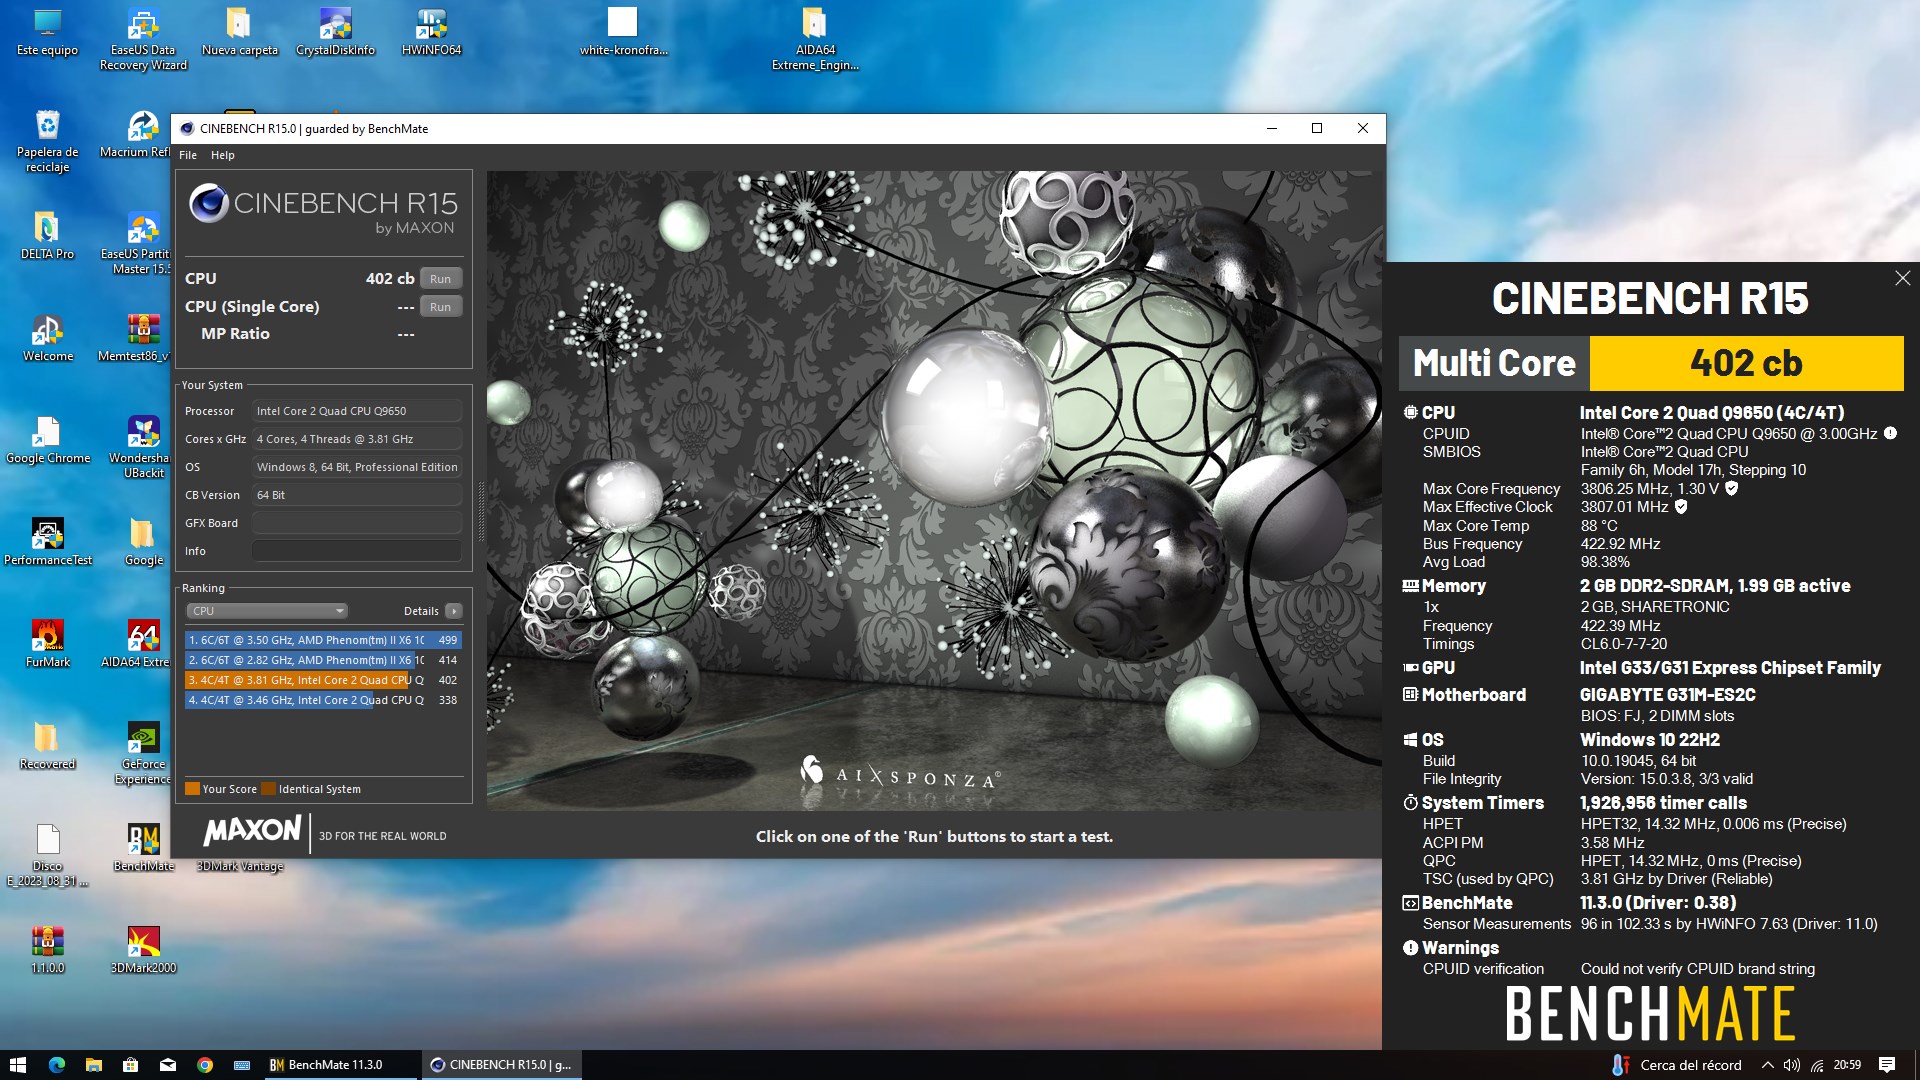This screenshot has width=1920, height=1080.
Task: Open Mail app from taskbar
Action: 167,1065
